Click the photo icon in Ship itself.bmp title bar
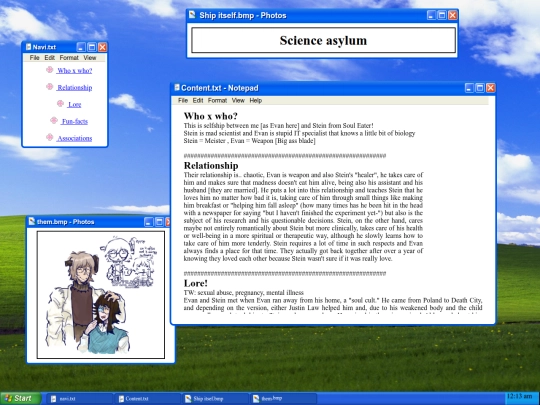 [193, 15]
